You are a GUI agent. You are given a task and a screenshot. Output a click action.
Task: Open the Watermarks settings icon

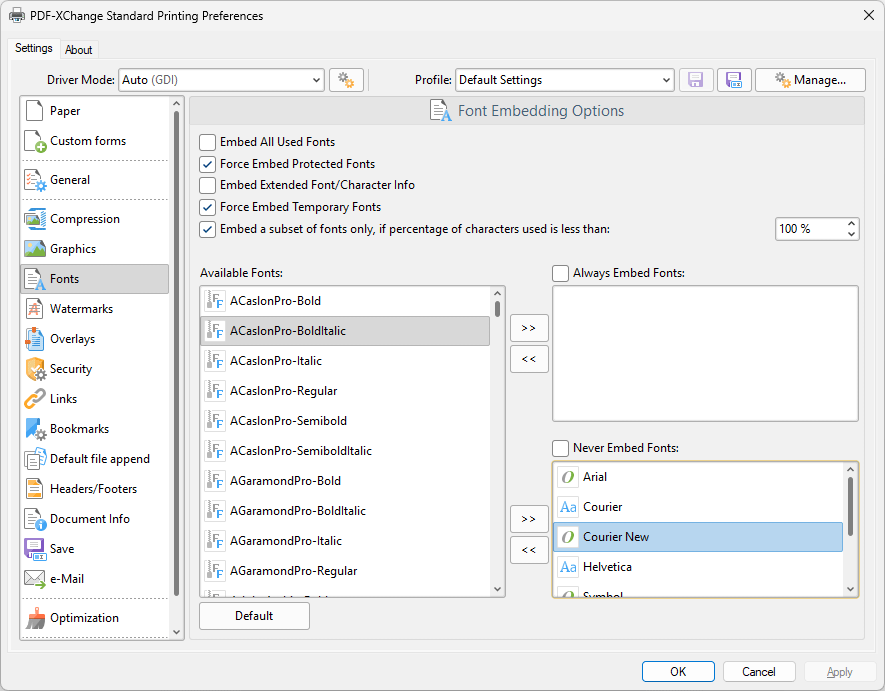click(x=35, y=309)
